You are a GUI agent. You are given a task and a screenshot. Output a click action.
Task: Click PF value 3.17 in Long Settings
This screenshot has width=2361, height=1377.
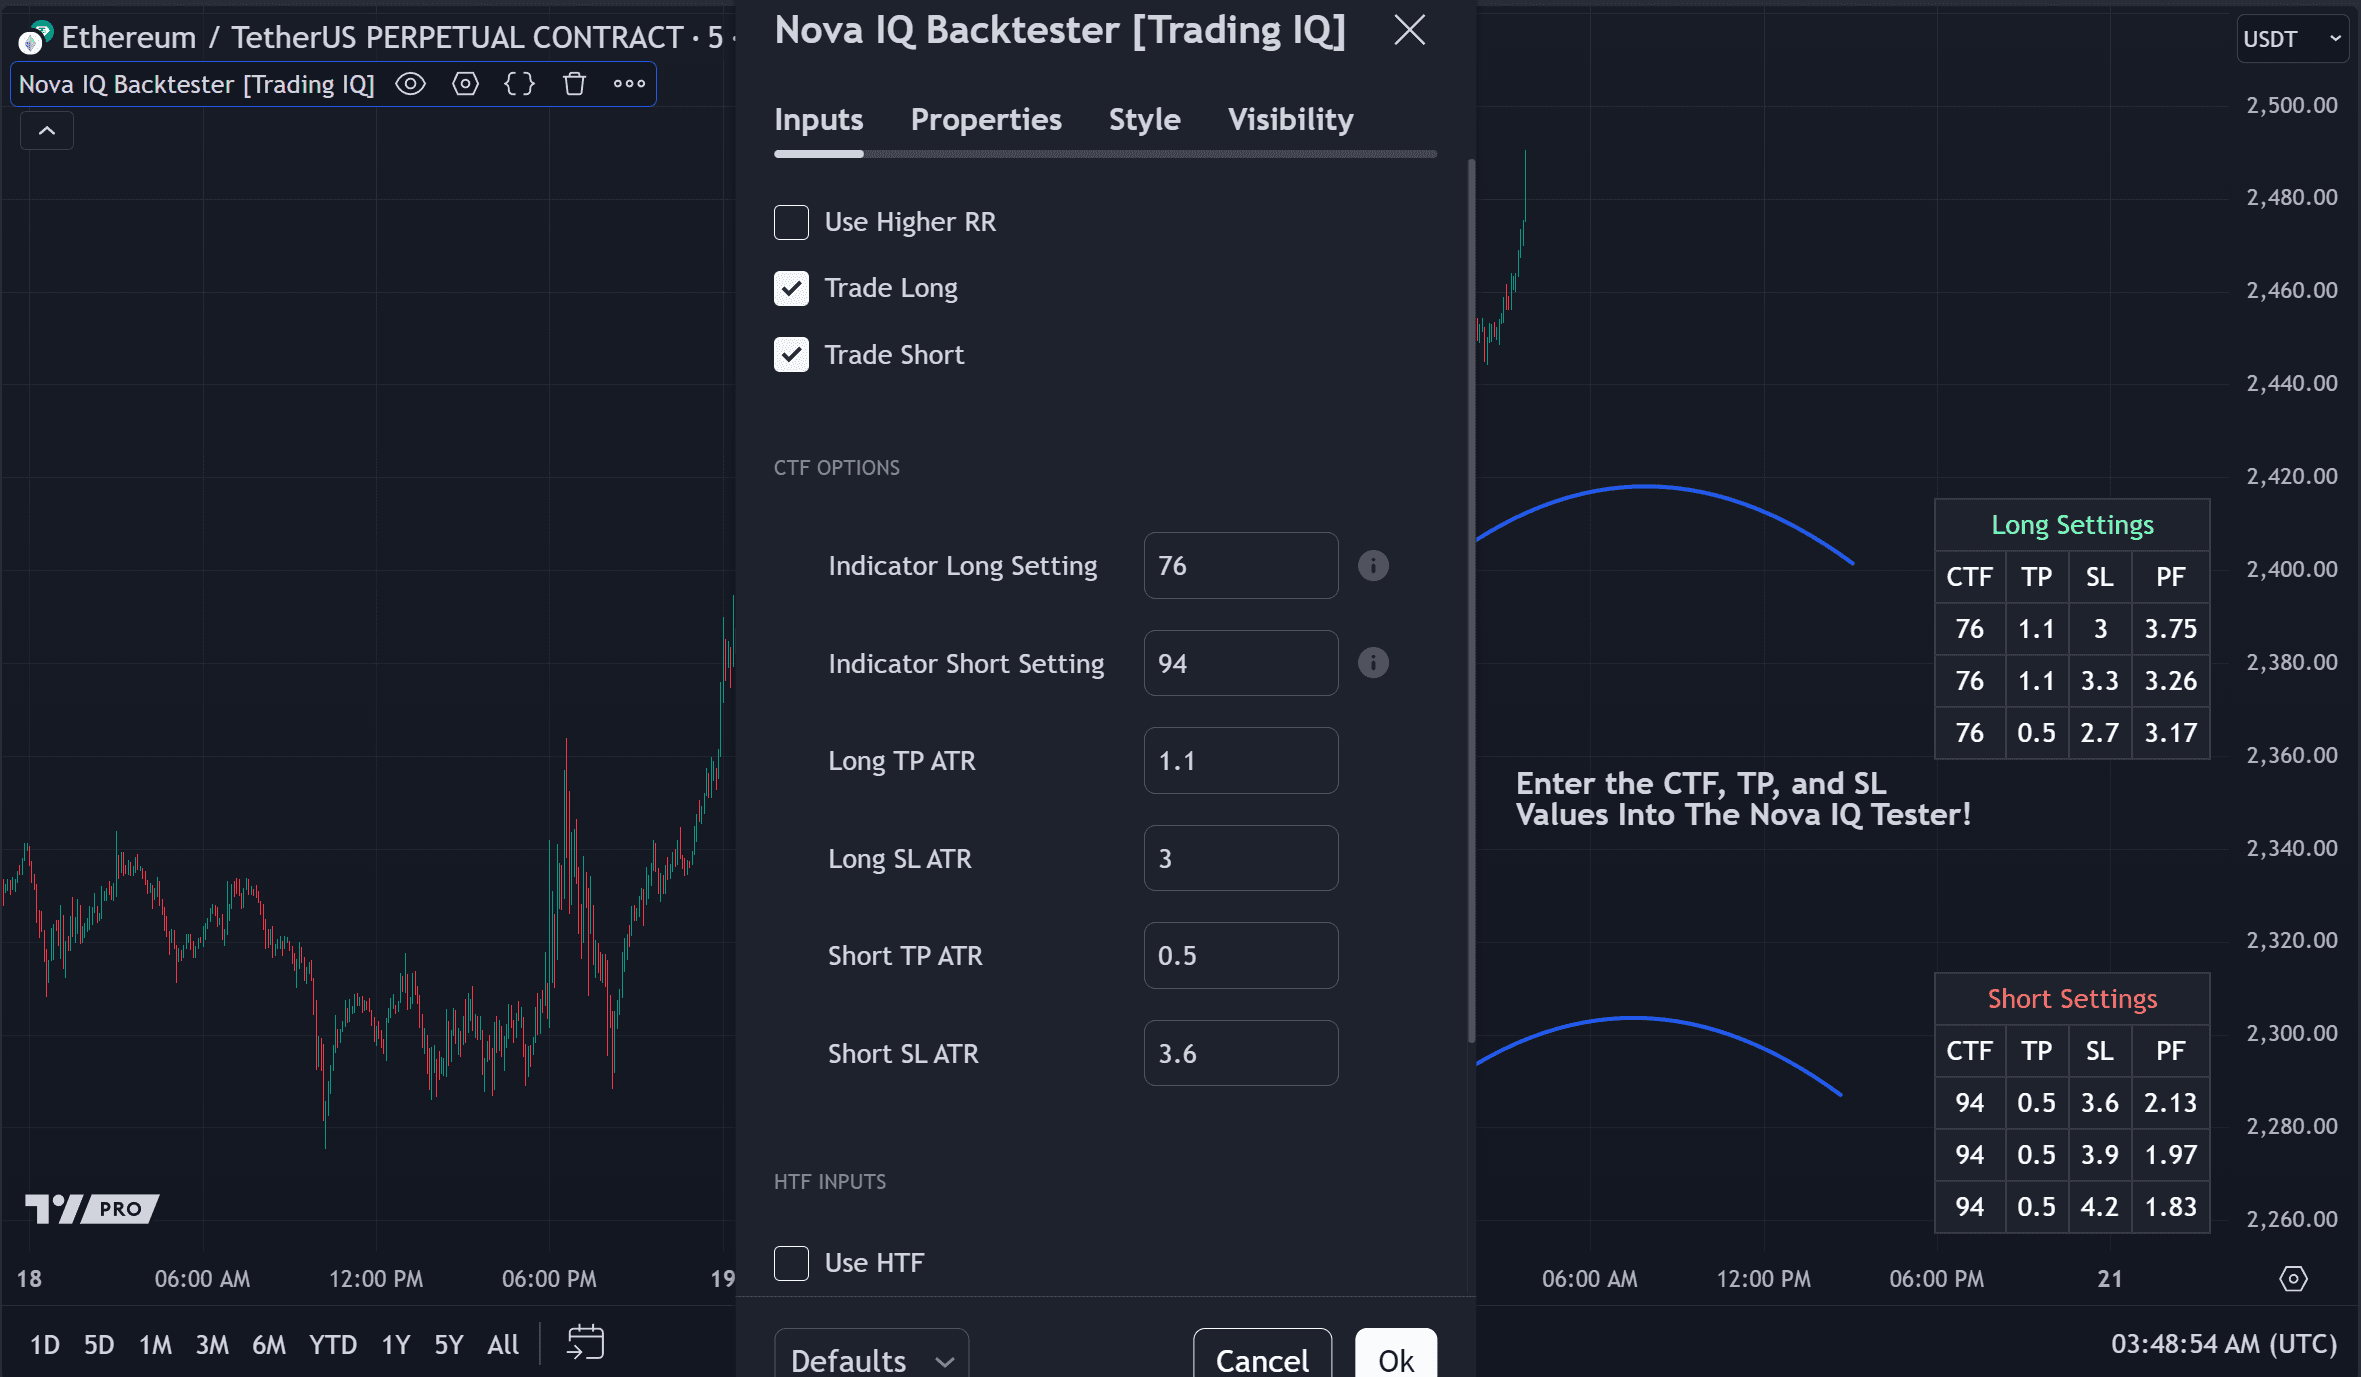click(2170, 733)
